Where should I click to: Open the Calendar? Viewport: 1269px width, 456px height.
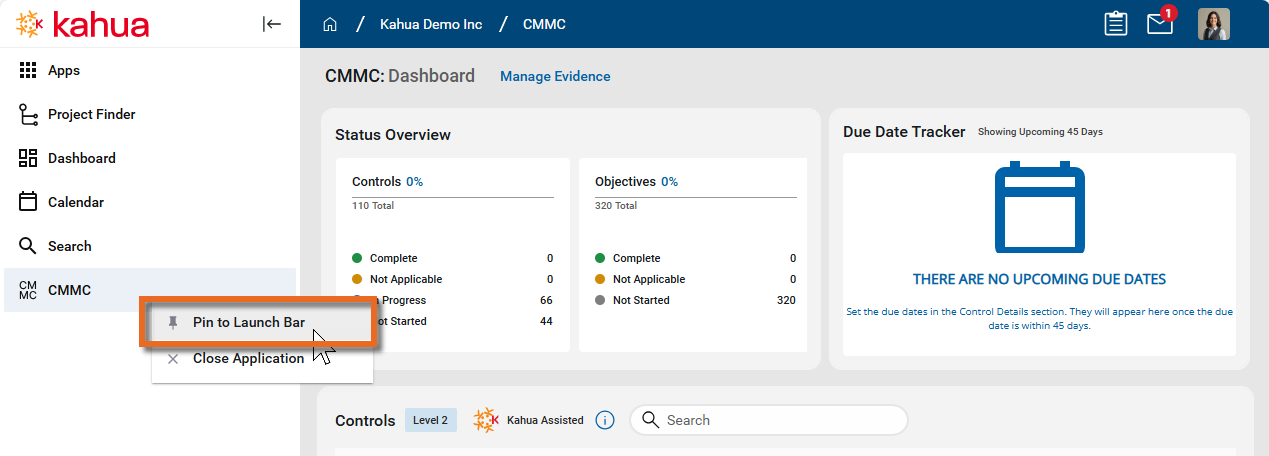click(x=76, y=202)
